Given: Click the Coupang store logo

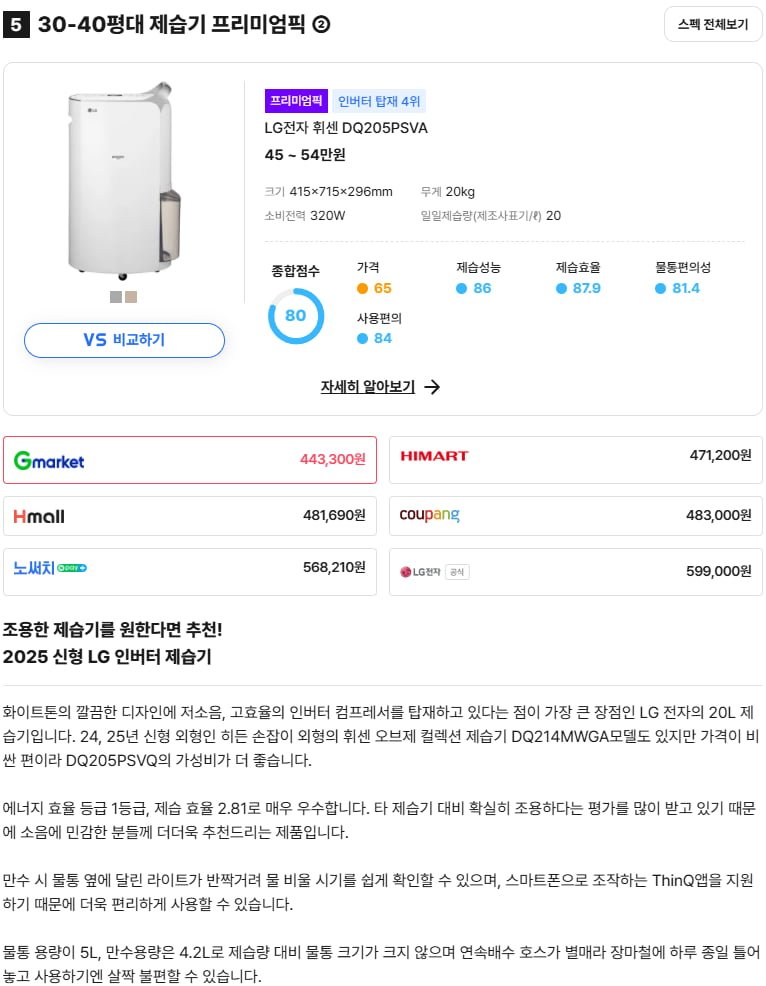Looking at the screenshot, I should [429, 515].
